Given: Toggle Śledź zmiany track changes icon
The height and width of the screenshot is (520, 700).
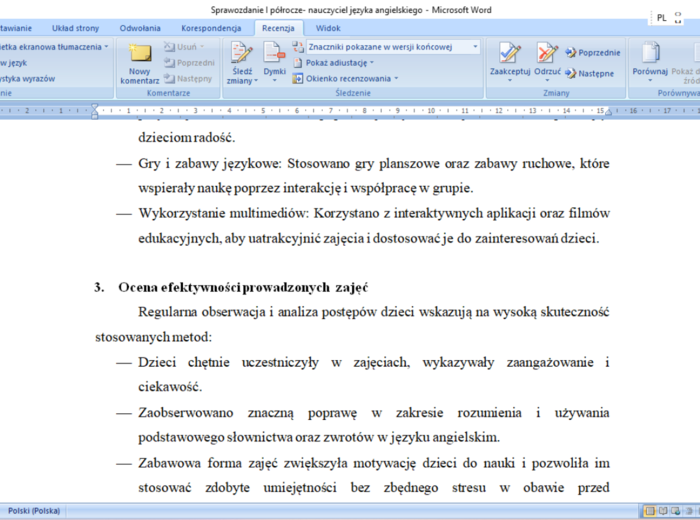Looking at the screenshot, I should (x=242, y=54).
